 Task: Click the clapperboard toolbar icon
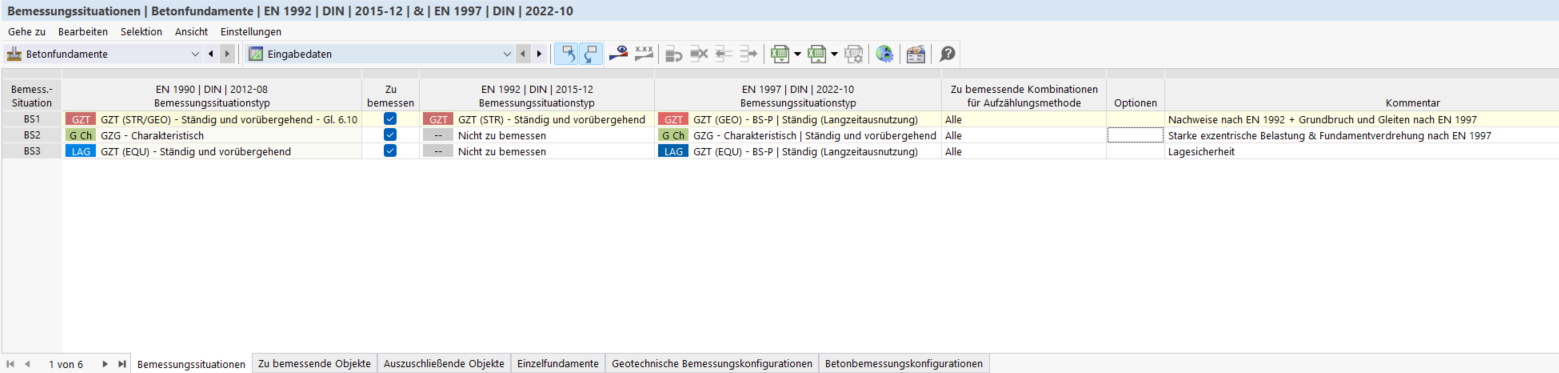point(915,54)
